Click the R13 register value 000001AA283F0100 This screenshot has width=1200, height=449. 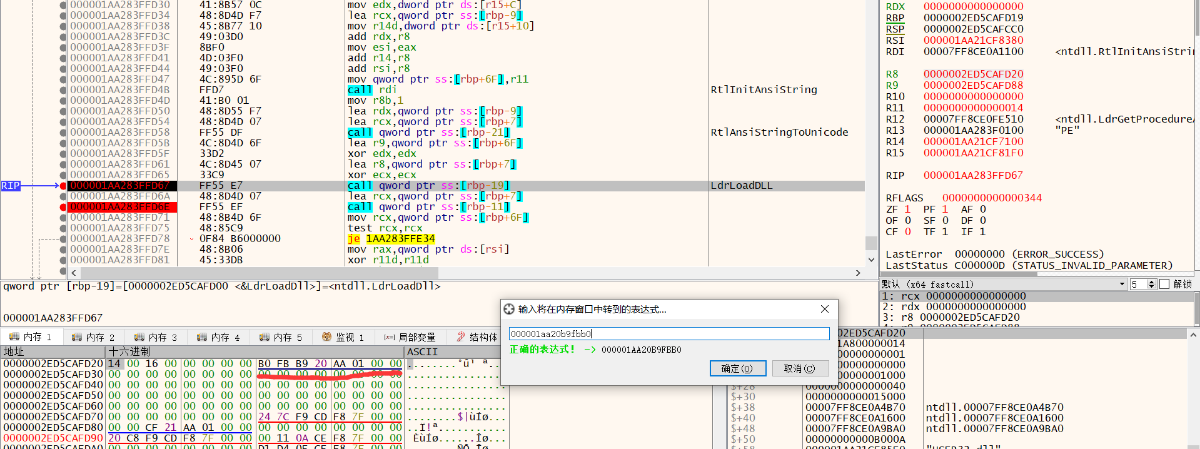point(975,130)
